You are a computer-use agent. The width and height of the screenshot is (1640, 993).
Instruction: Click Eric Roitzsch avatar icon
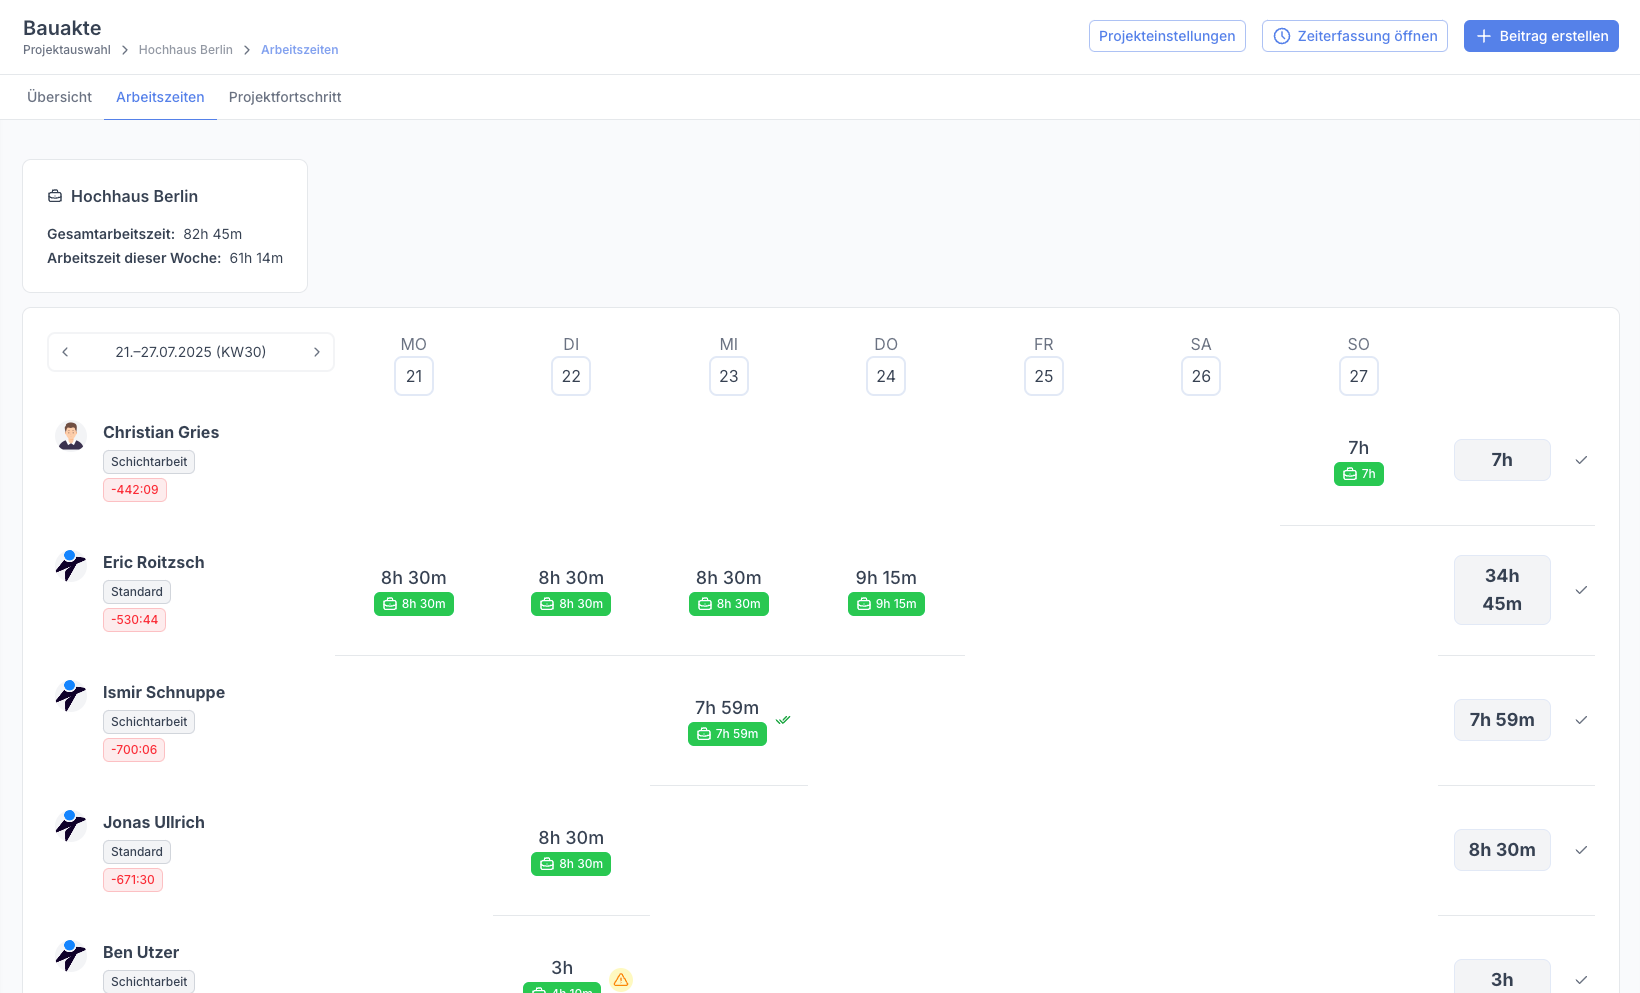coord(71,566)
